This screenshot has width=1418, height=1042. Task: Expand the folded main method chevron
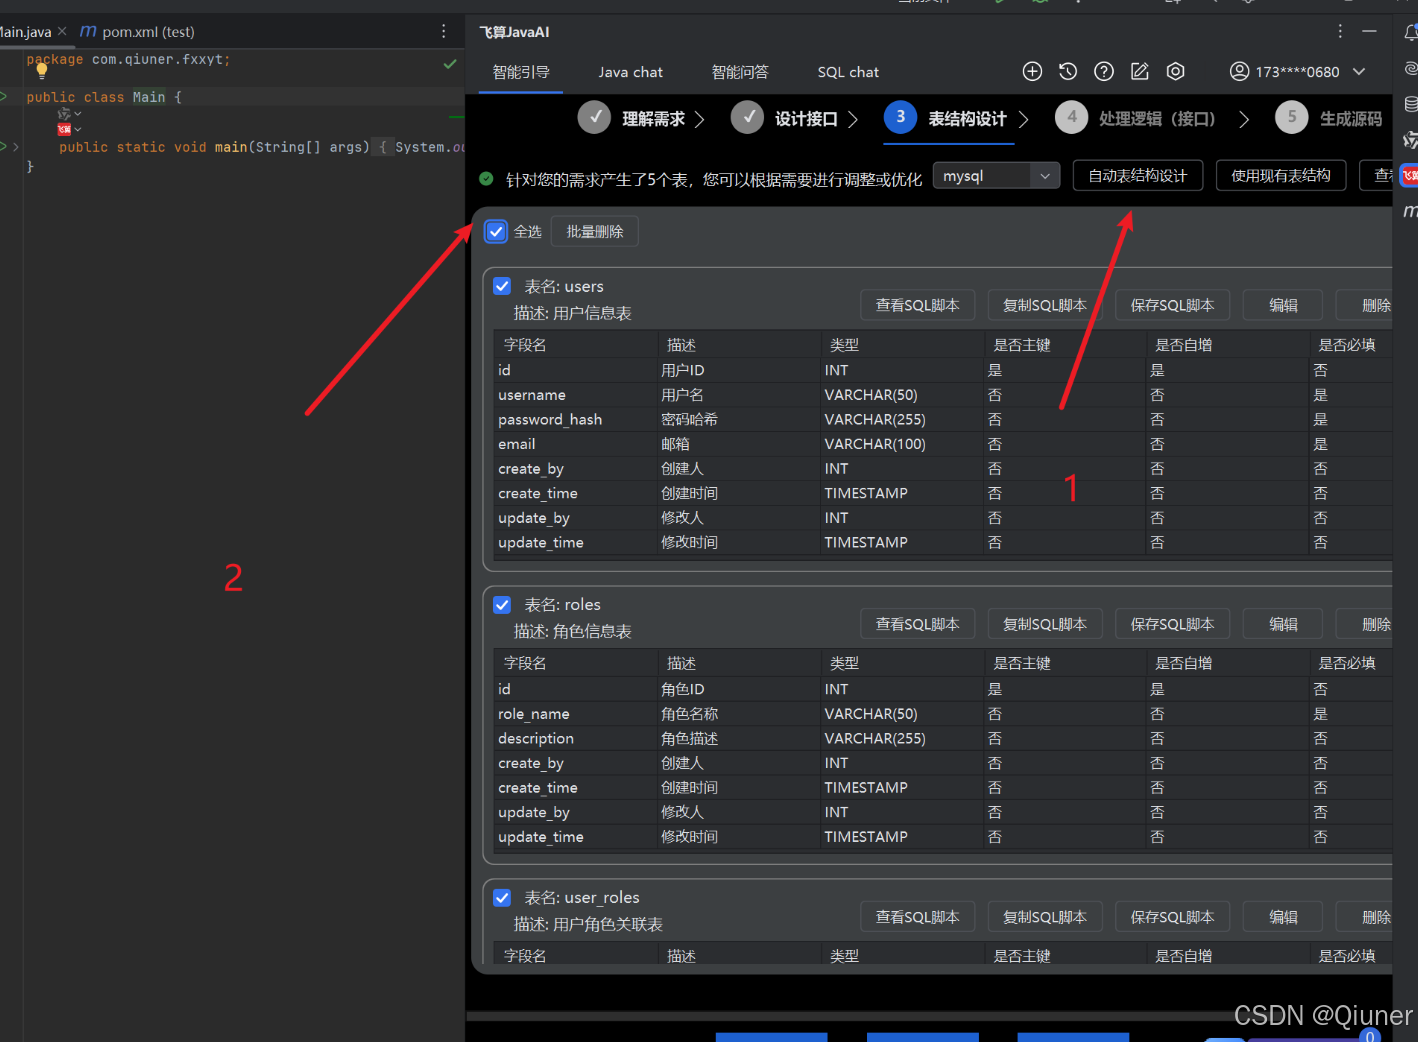click(16, 147)
